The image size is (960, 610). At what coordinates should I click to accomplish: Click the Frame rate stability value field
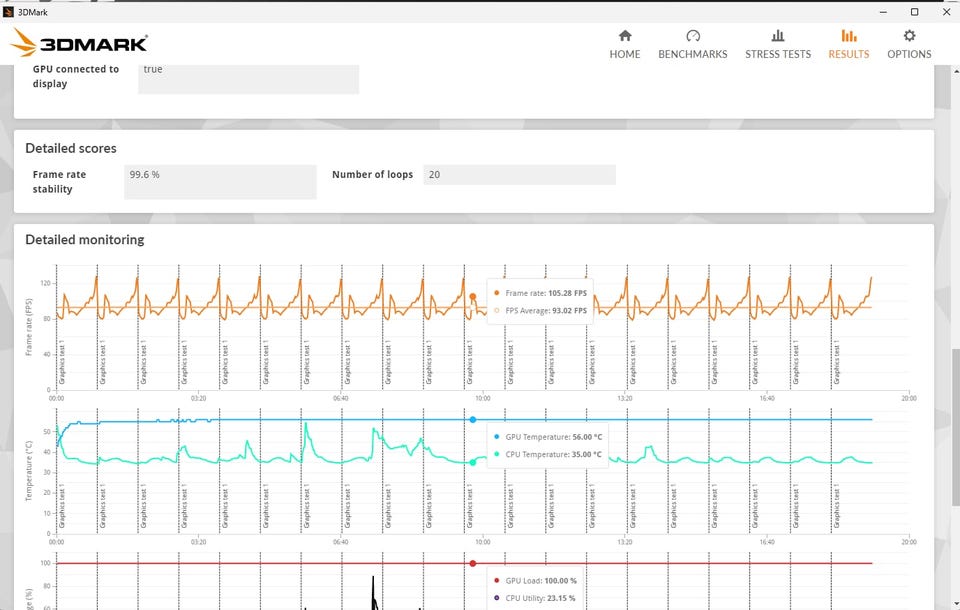click(220, 182)
